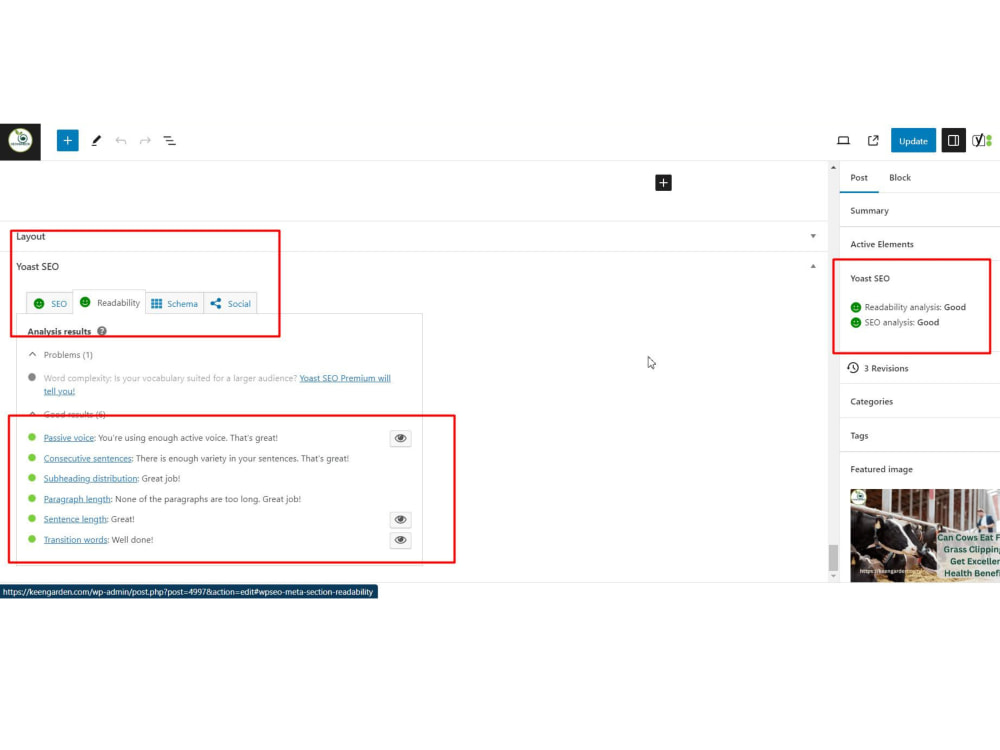Click the scrollbar up arrow
This screenshot has width=1000, height=750.
pos(833,168)
